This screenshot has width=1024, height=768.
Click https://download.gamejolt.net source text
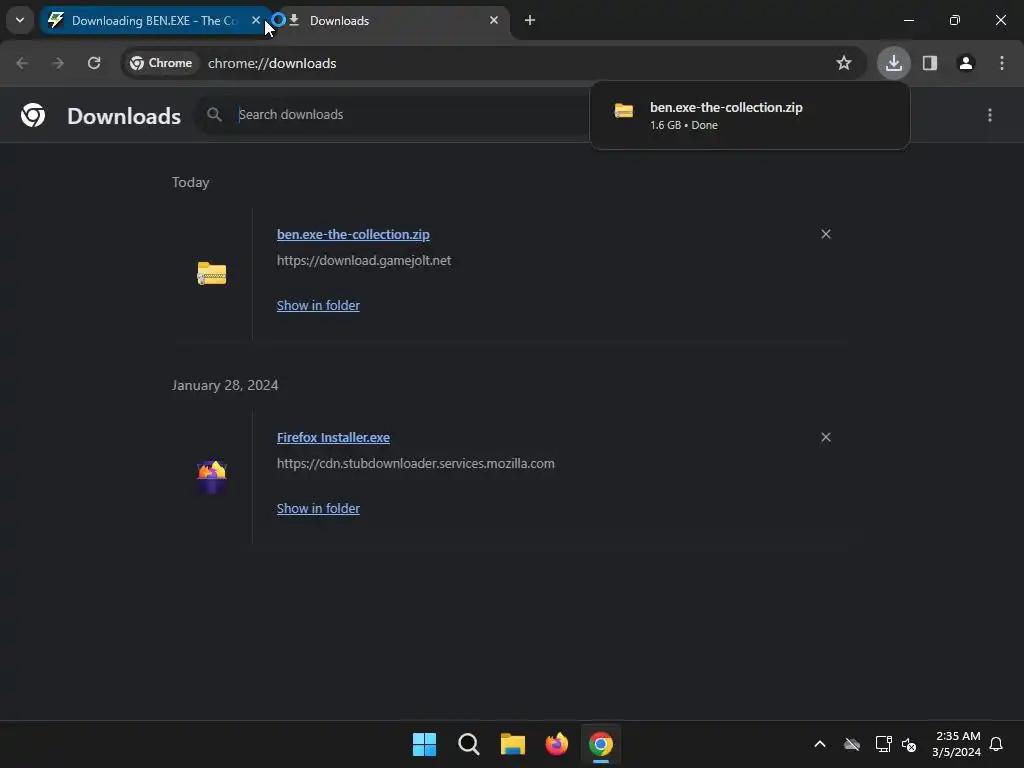[364, 261]
